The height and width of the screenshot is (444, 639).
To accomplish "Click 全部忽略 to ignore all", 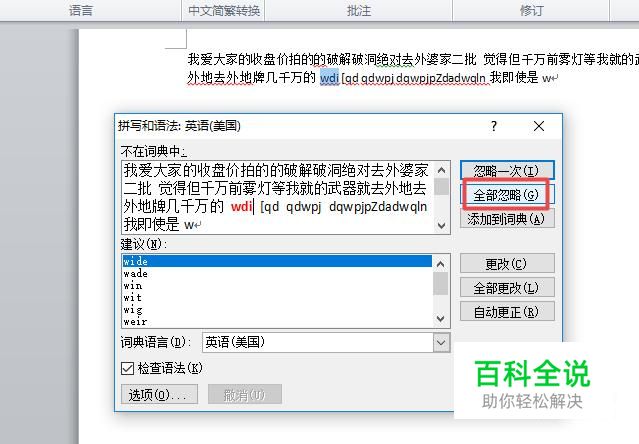I will [x=507, y=195].
